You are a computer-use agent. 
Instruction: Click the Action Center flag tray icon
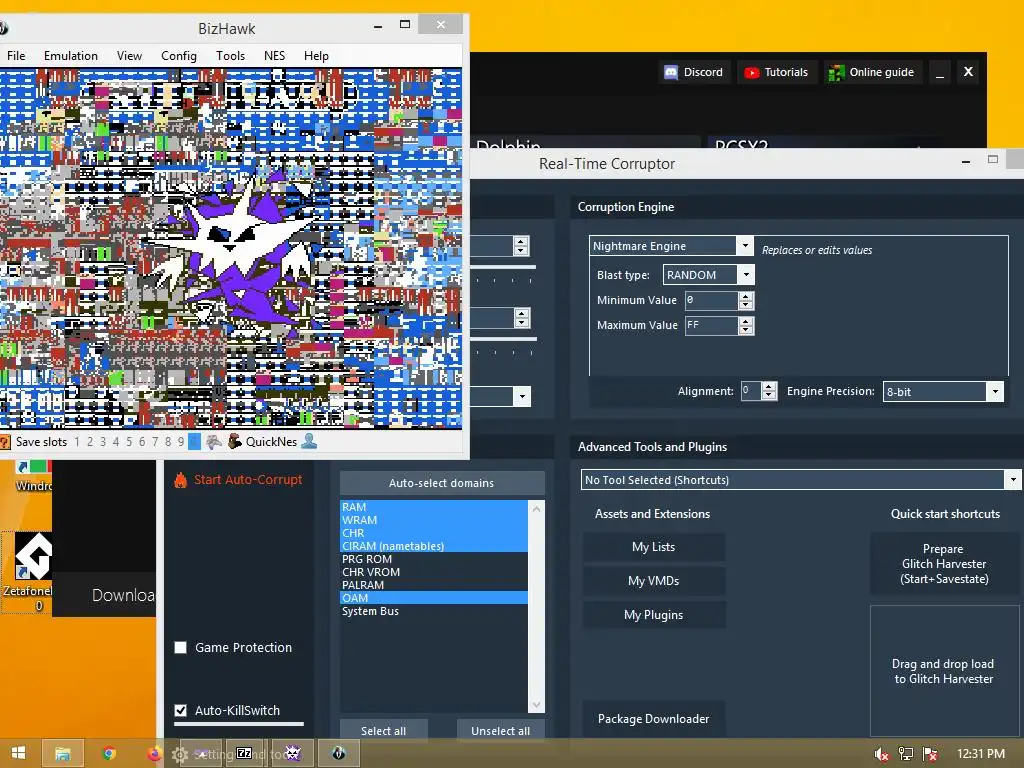pyautogui.click(x=930, y=754)
